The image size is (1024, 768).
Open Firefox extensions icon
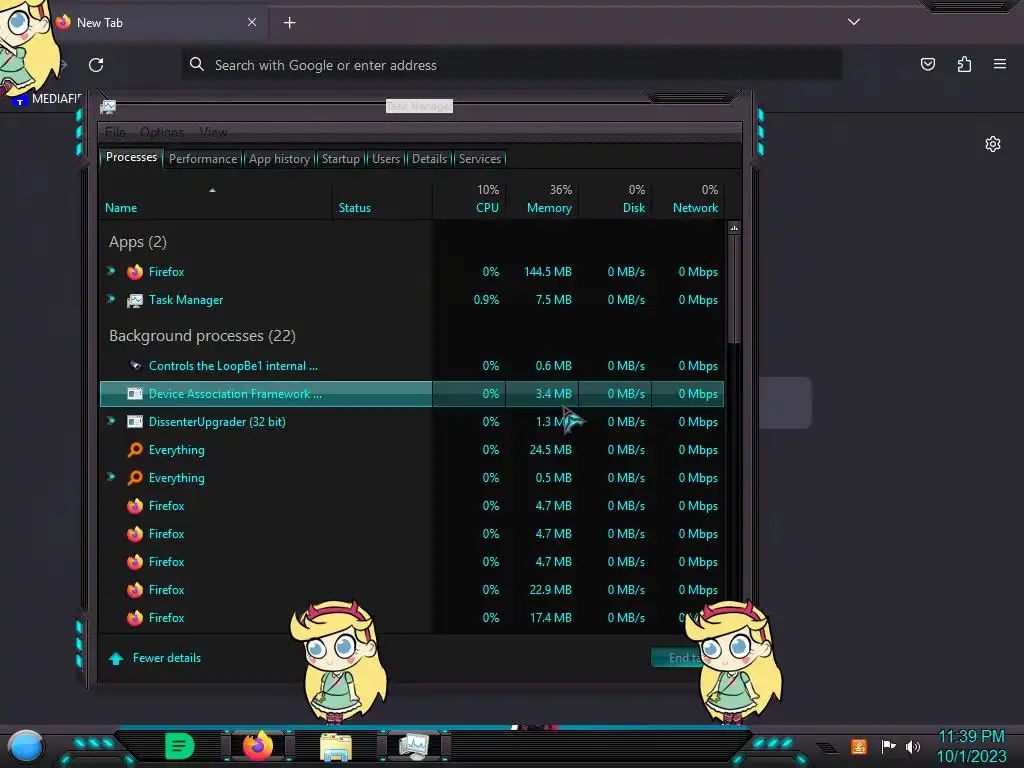click(964, 64)
